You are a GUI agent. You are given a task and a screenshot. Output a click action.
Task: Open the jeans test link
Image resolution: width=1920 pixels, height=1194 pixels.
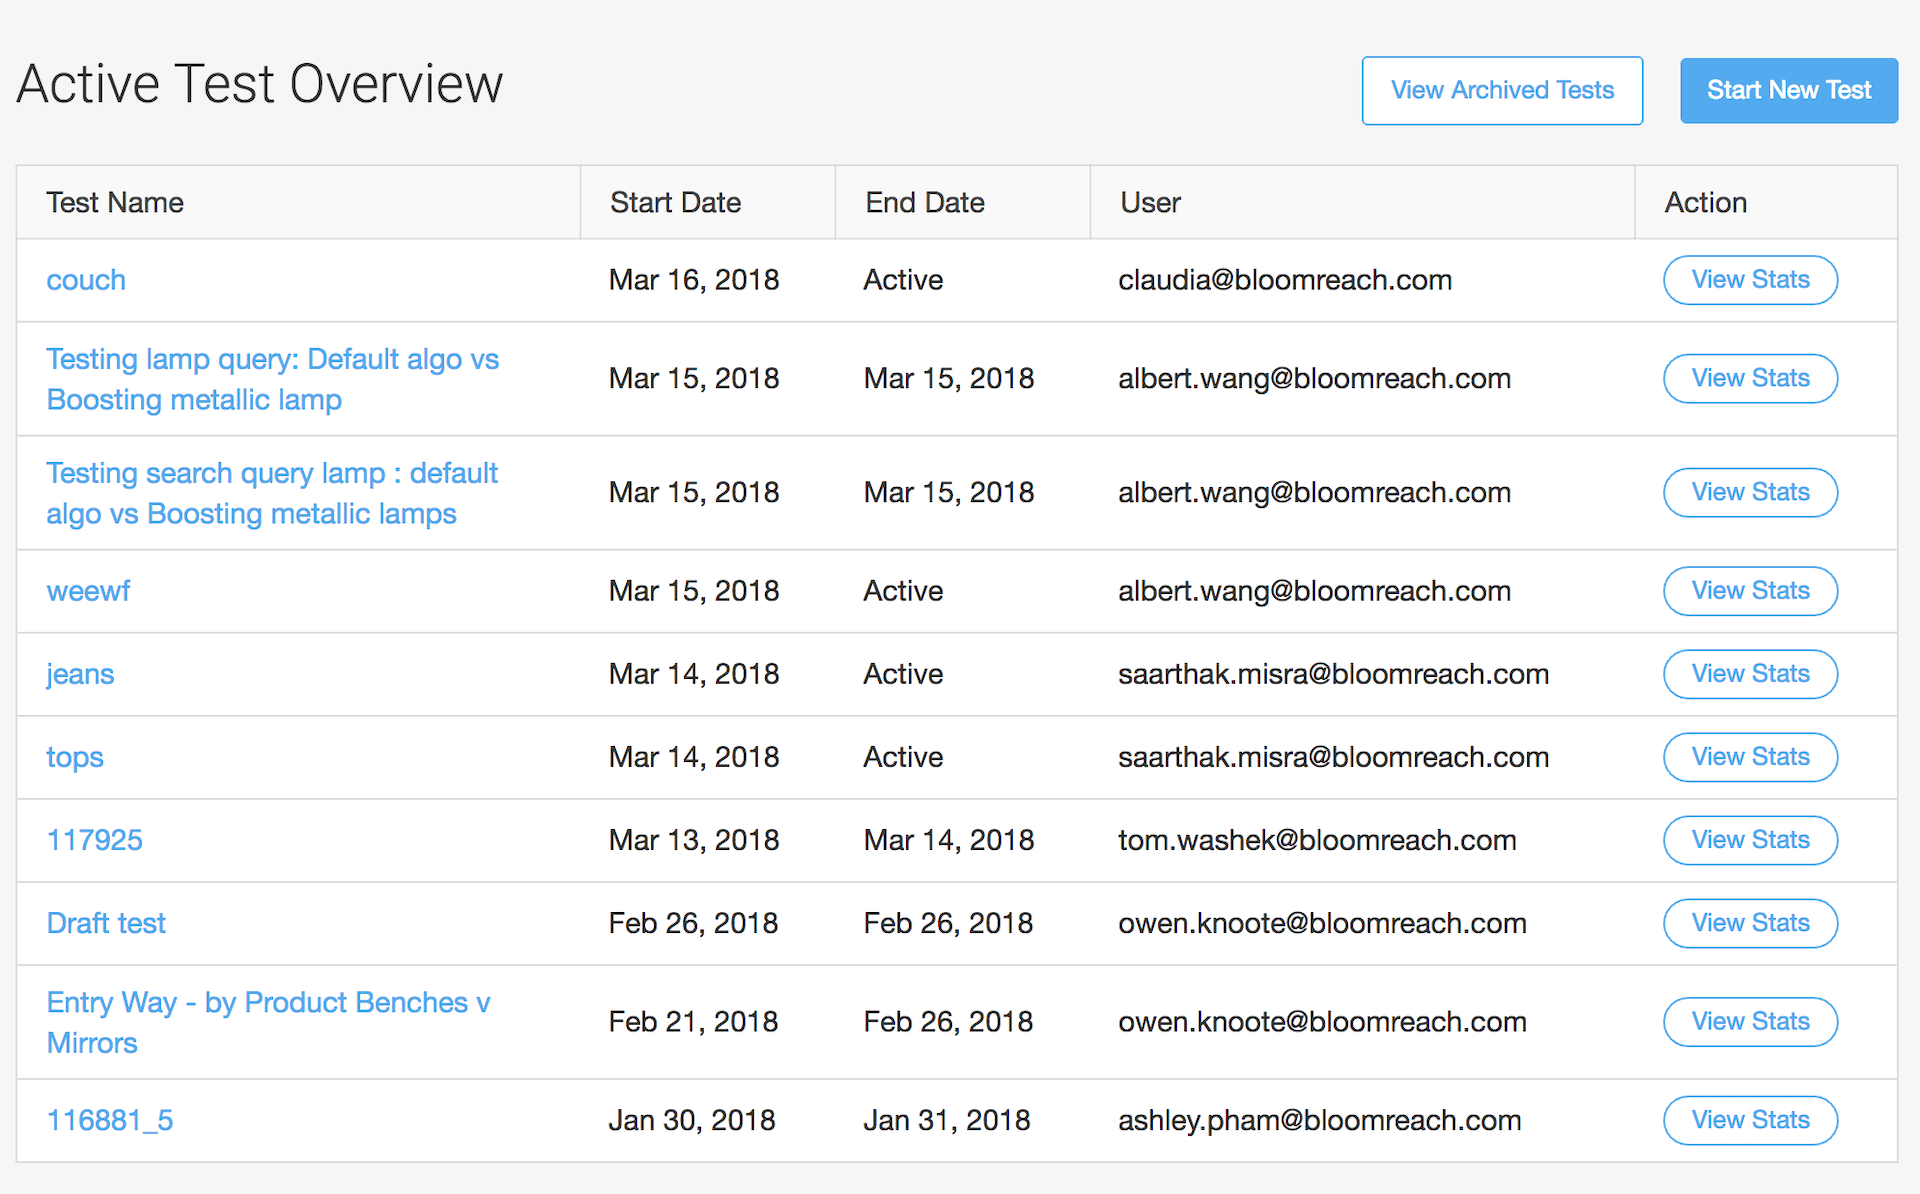pyautogui.click(x=80, y=674)
